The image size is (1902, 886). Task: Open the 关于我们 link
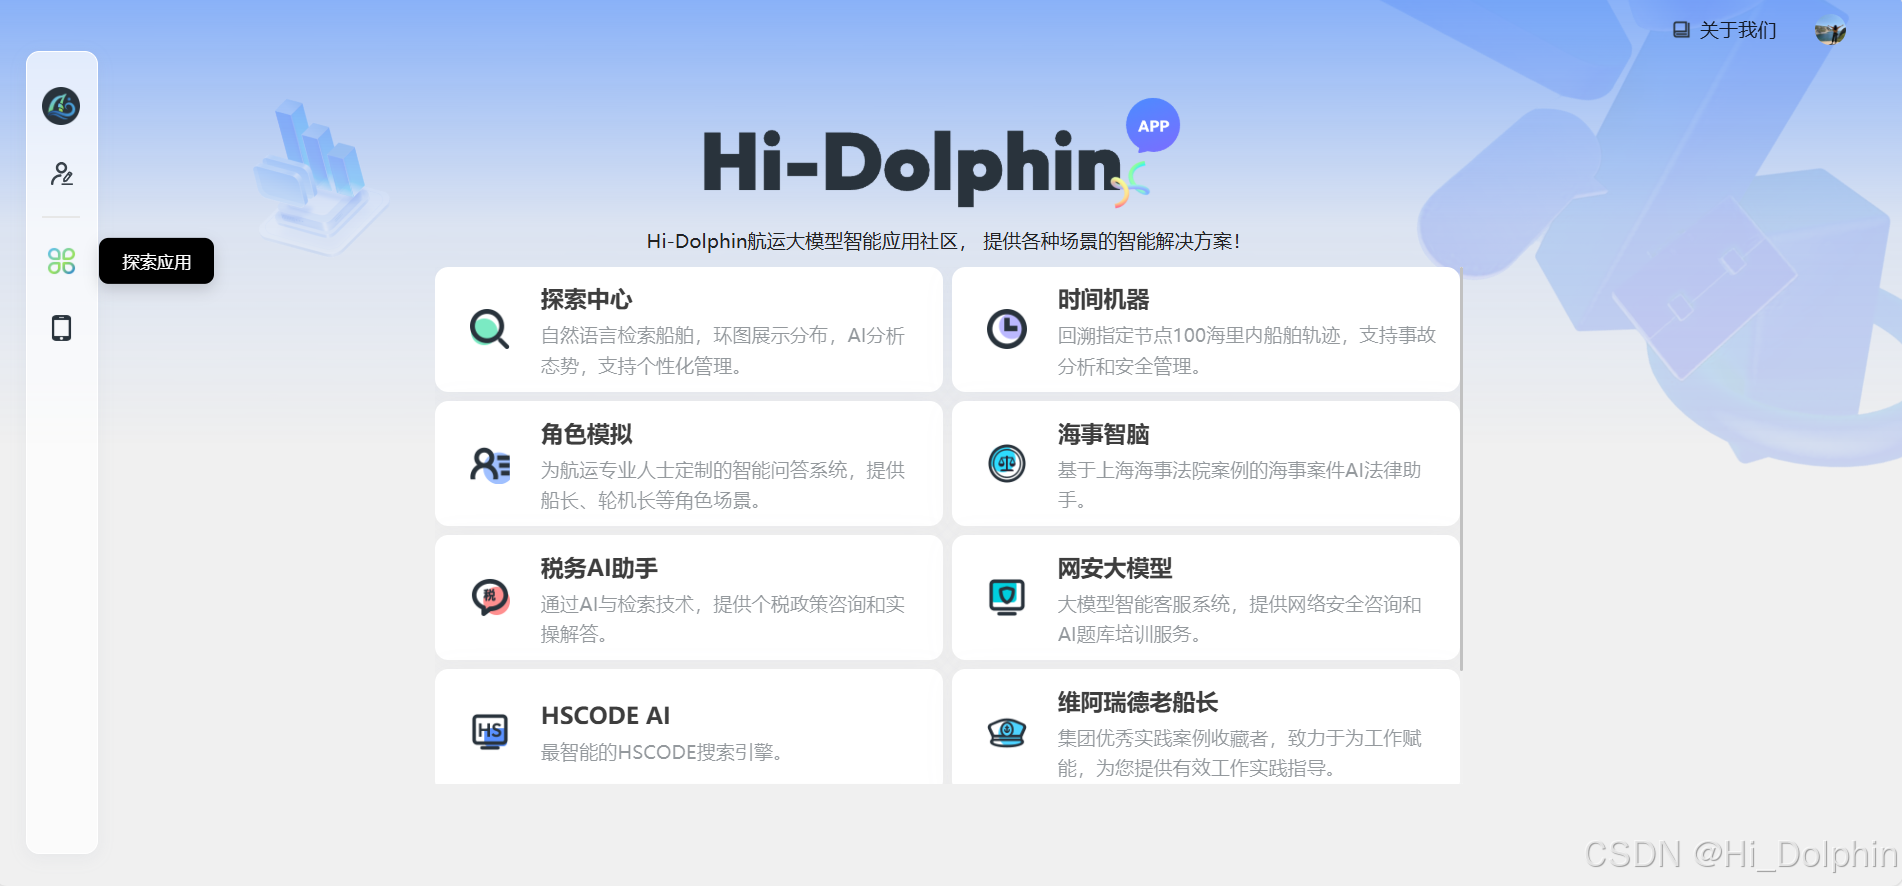(x=1738, y=30)
